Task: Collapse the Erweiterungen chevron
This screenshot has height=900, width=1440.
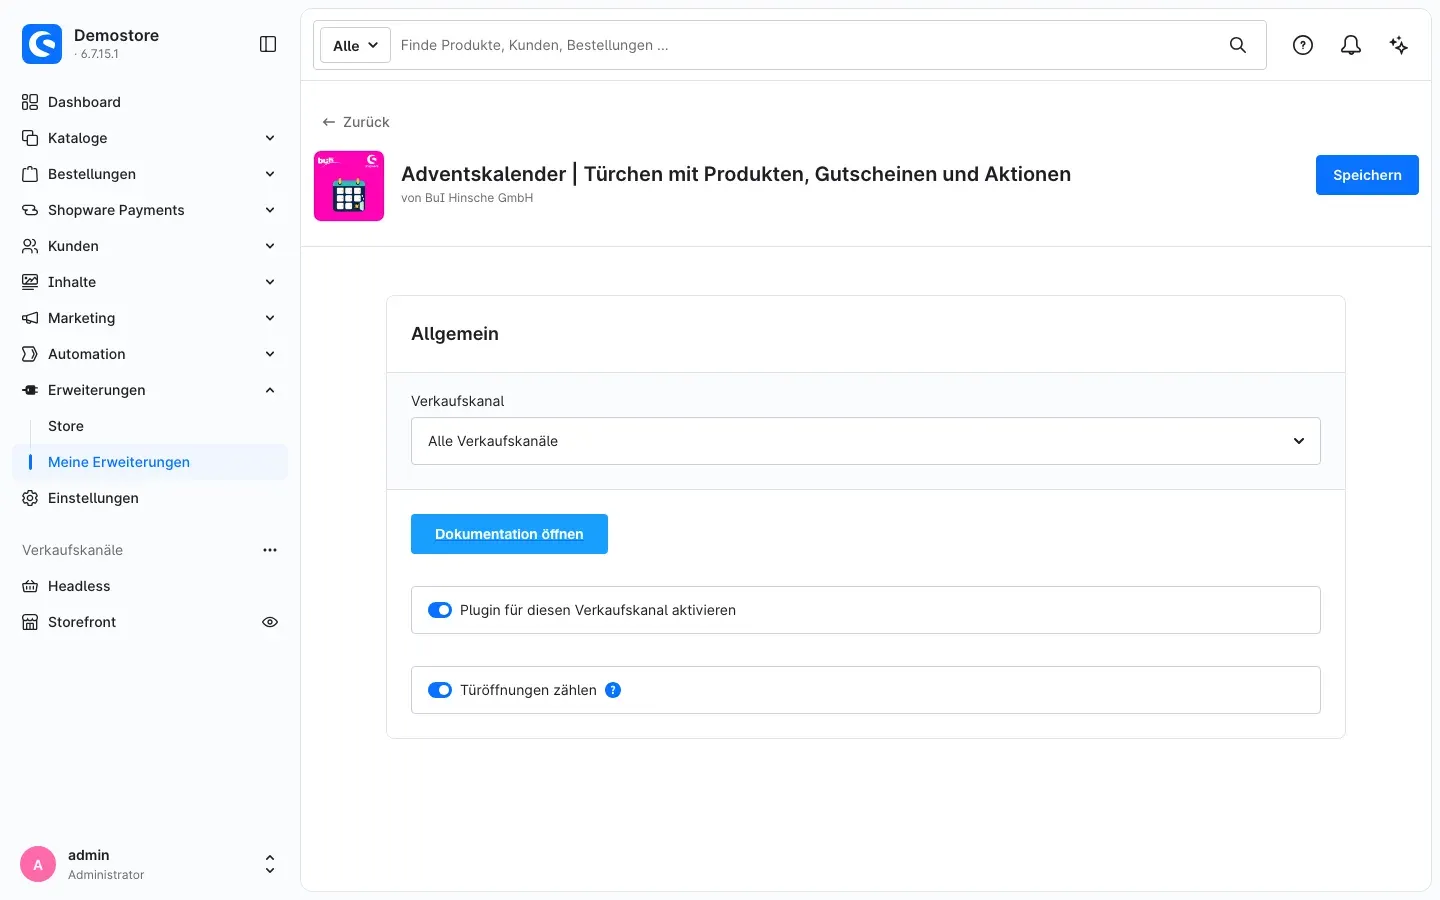Action: click(x=270, y=390)
